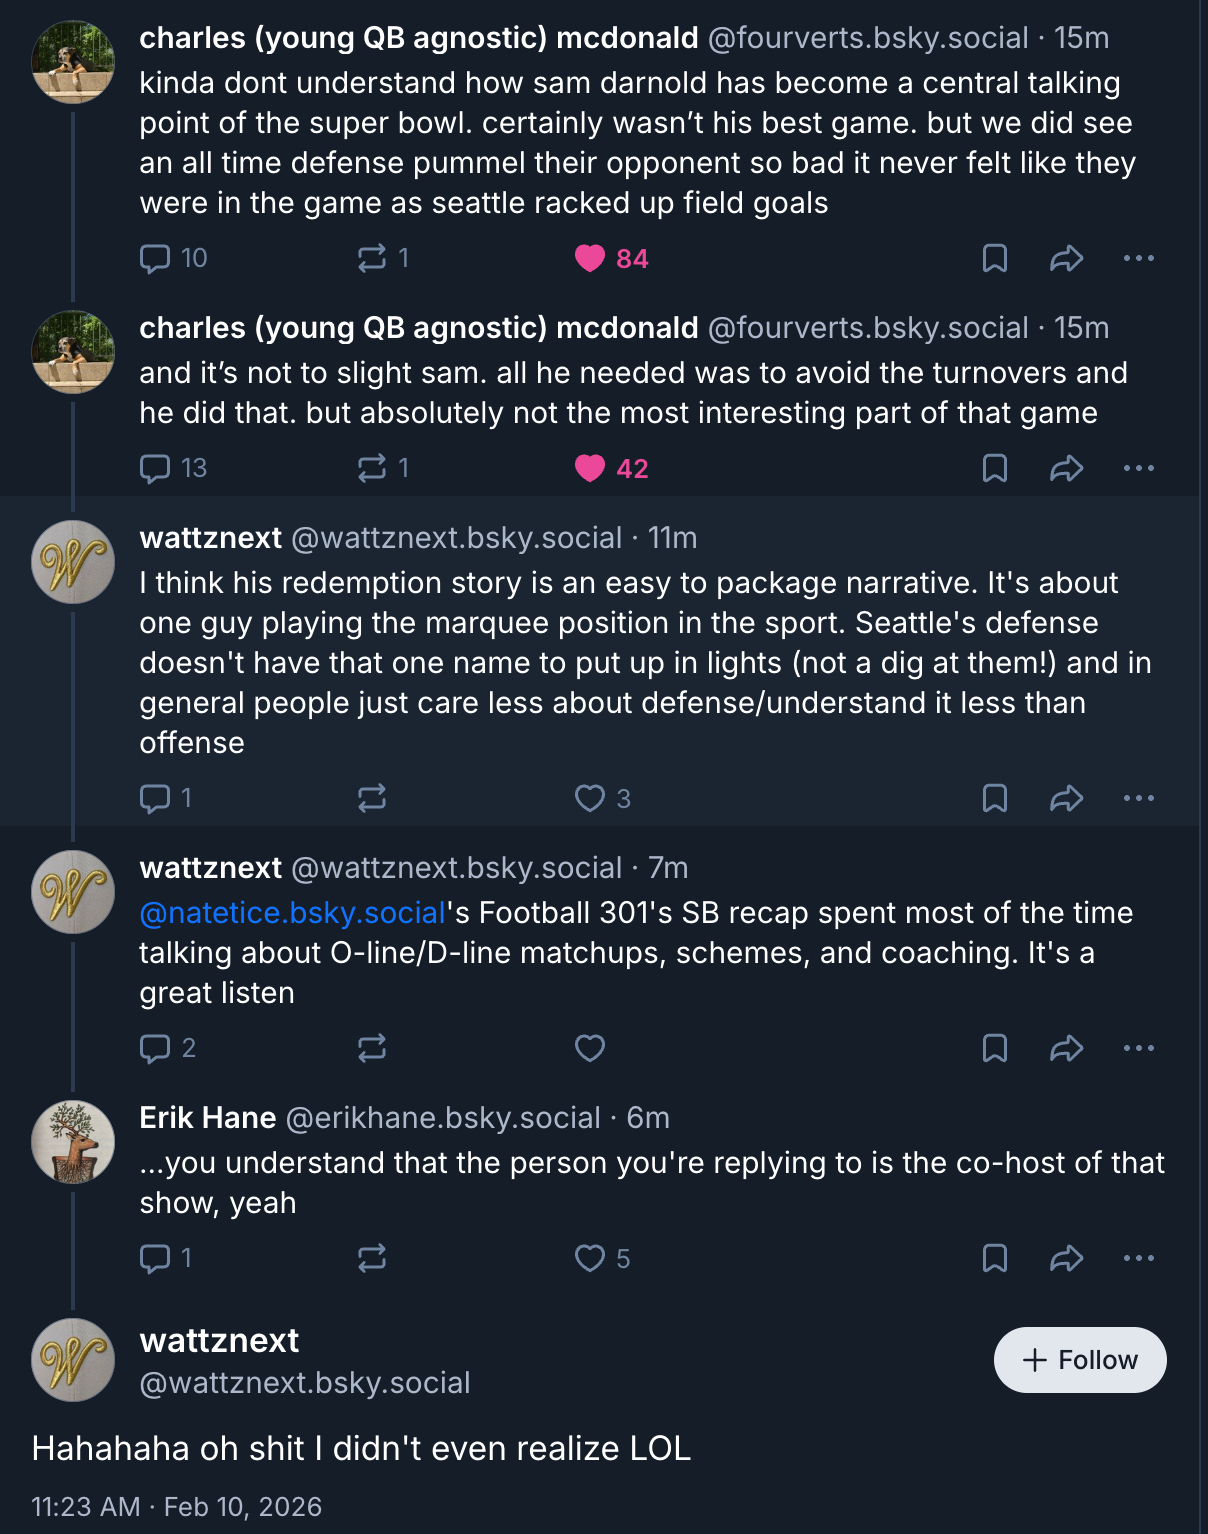Open more options on the redemption story post
The width and height of the screenshot is (1208, 1534).
click(x=1138, y=798)
